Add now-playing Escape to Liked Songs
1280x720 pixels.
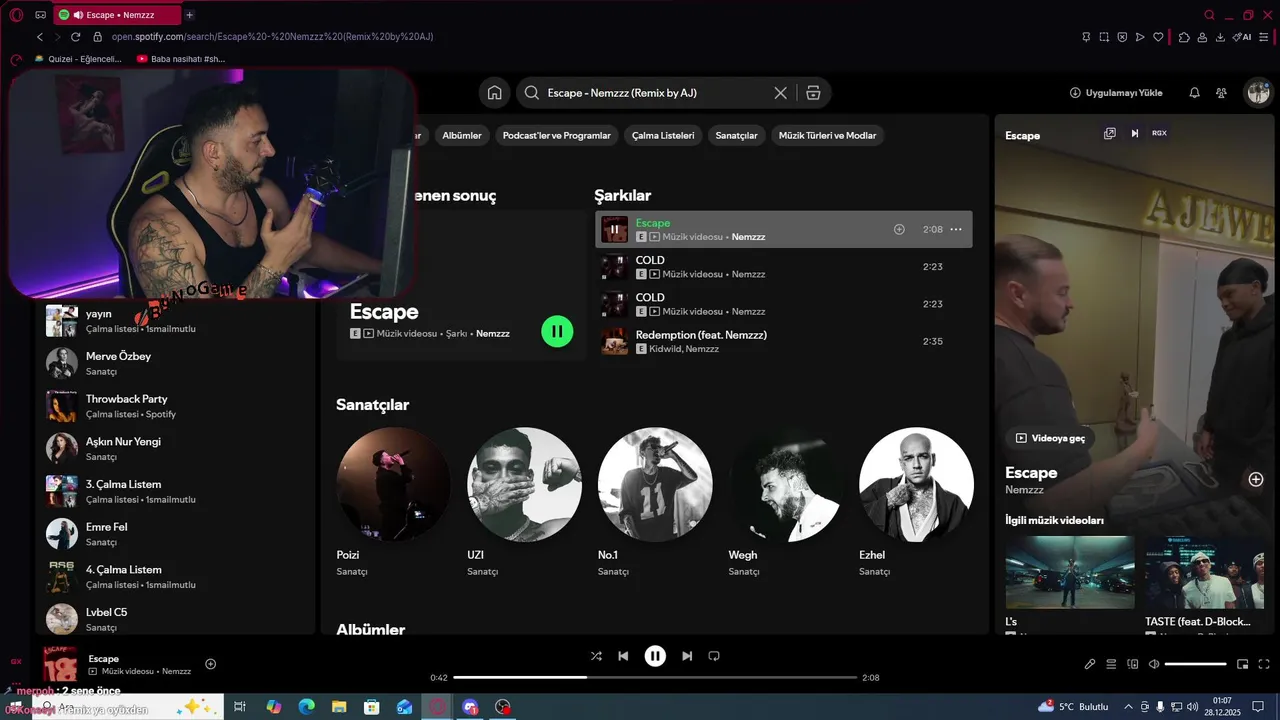pyautogui.click(x=210, y=664)
